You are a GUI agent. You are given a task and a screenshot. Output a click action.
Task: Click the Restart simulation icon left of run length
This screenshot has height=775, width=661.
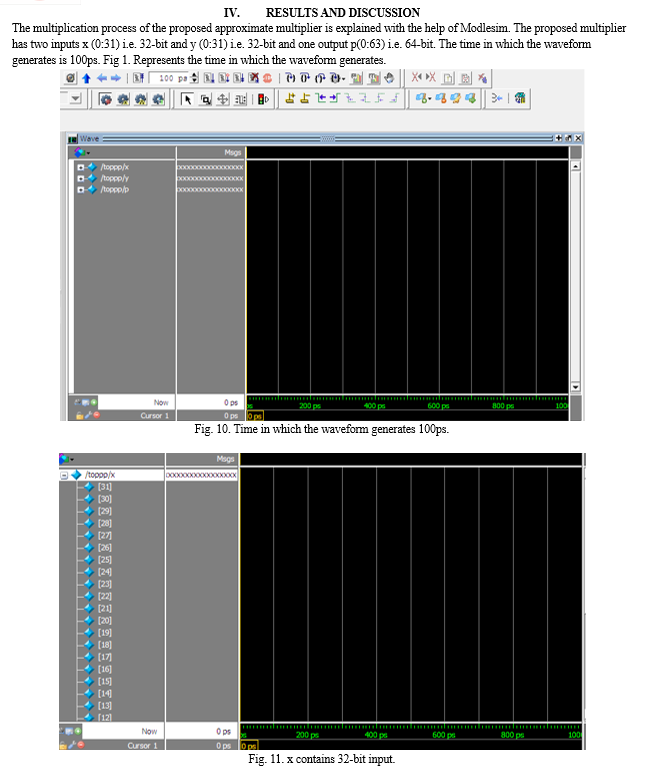pos(138,78)
